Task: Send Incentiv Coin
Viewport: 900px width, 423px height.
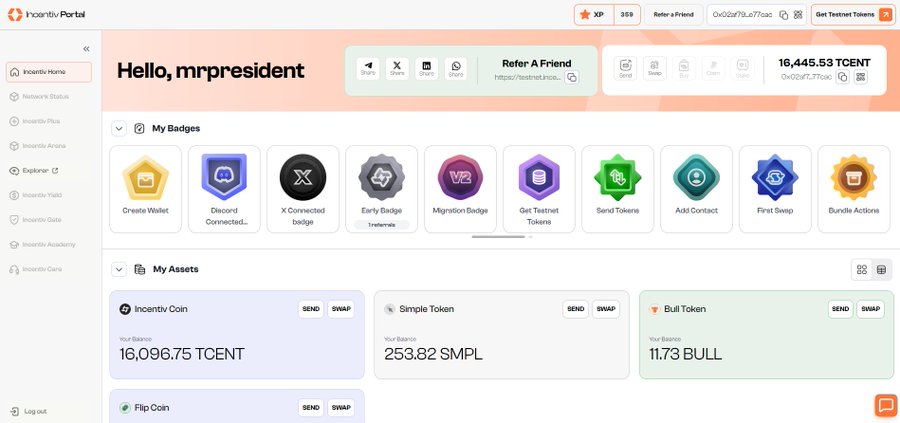Action: tap(311, 309)
